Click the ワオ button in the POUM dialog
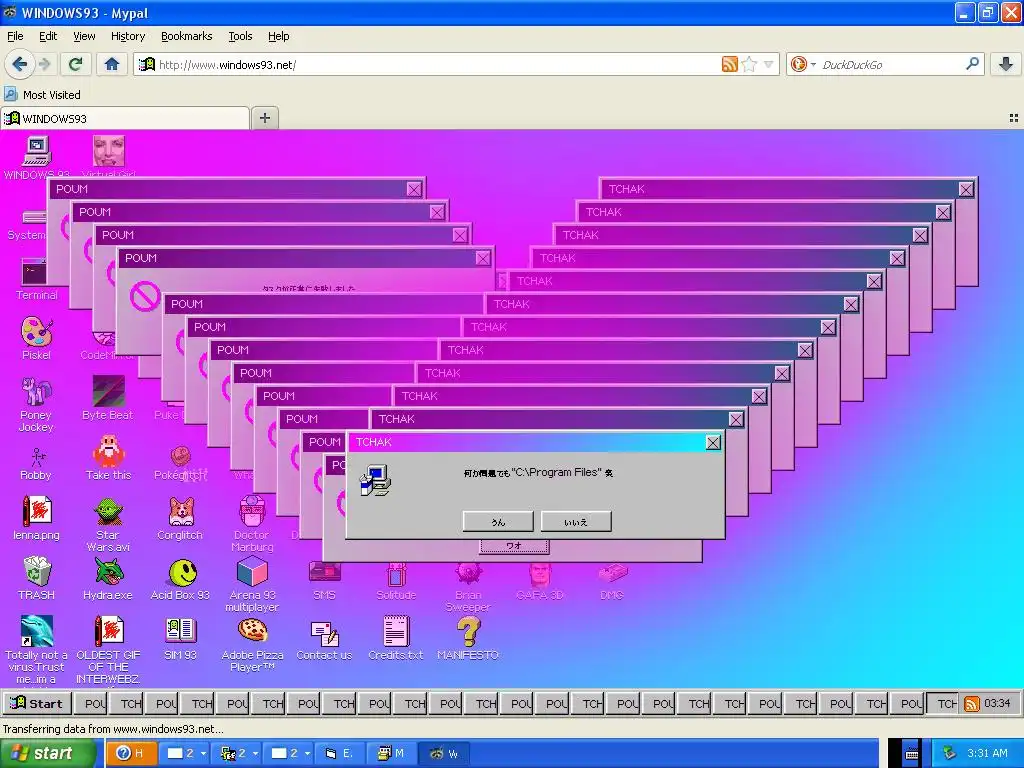 pyautogui.click(x=514, y=546)
